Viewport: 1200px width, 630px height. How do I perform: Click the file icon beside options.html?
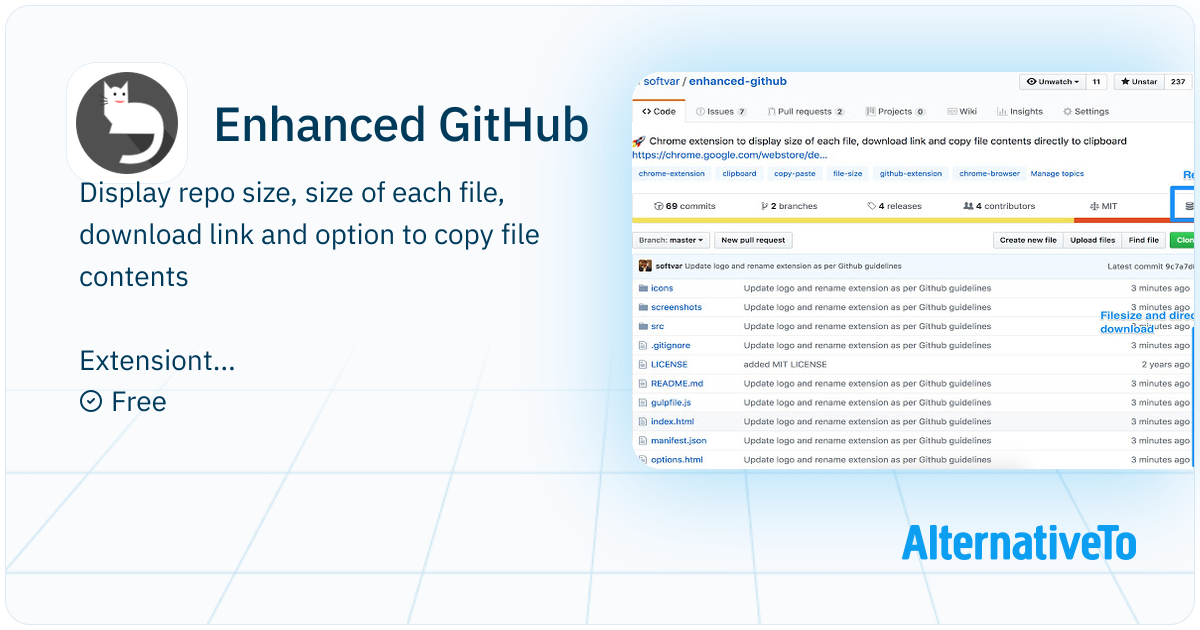pyautogui.click(x=643, y=459)
